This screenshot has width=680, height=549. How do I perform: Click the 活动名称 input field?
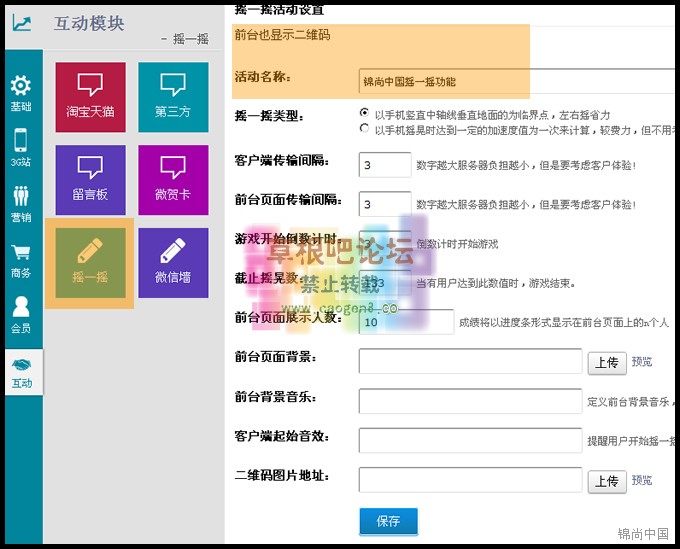click(x=517, y=81)
